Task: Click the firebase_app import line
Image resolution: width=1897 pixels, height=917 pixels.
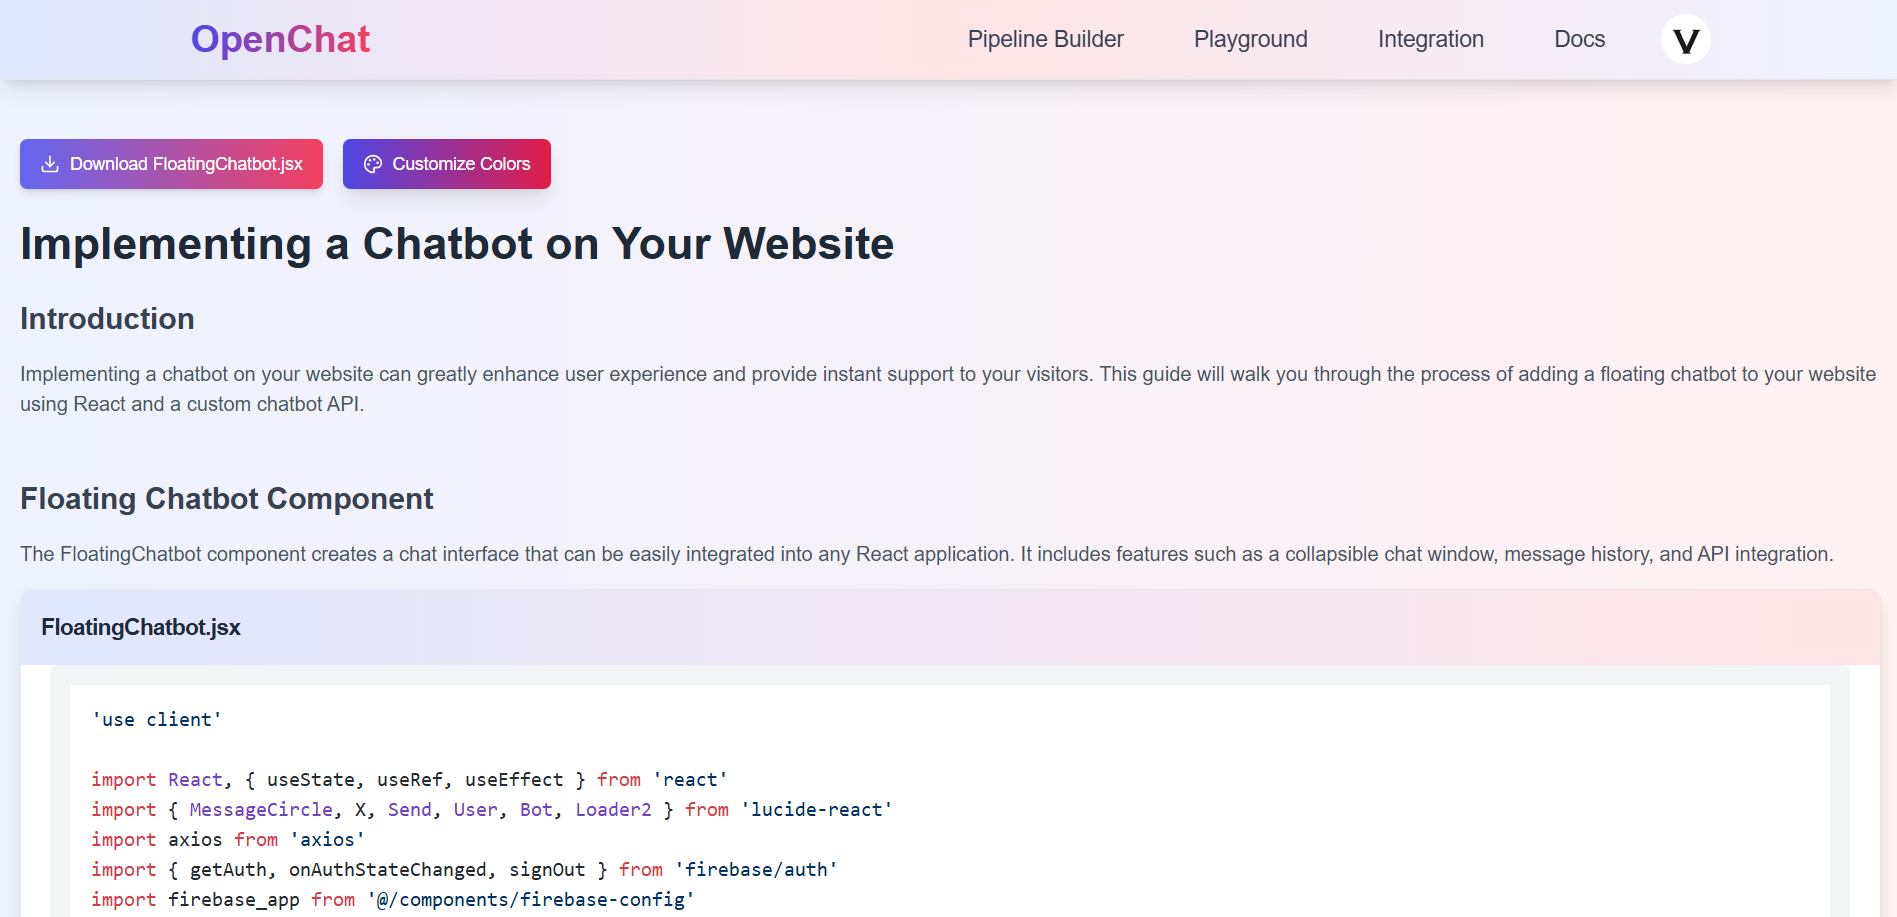Action: click(x=392, y=900)
